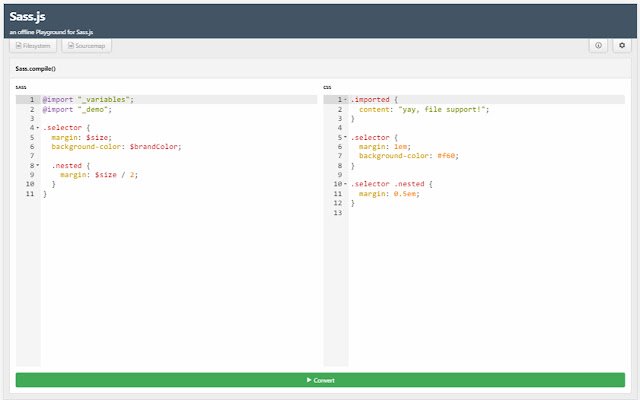Click the Sass.js title heading

click(x=27, y=16)
